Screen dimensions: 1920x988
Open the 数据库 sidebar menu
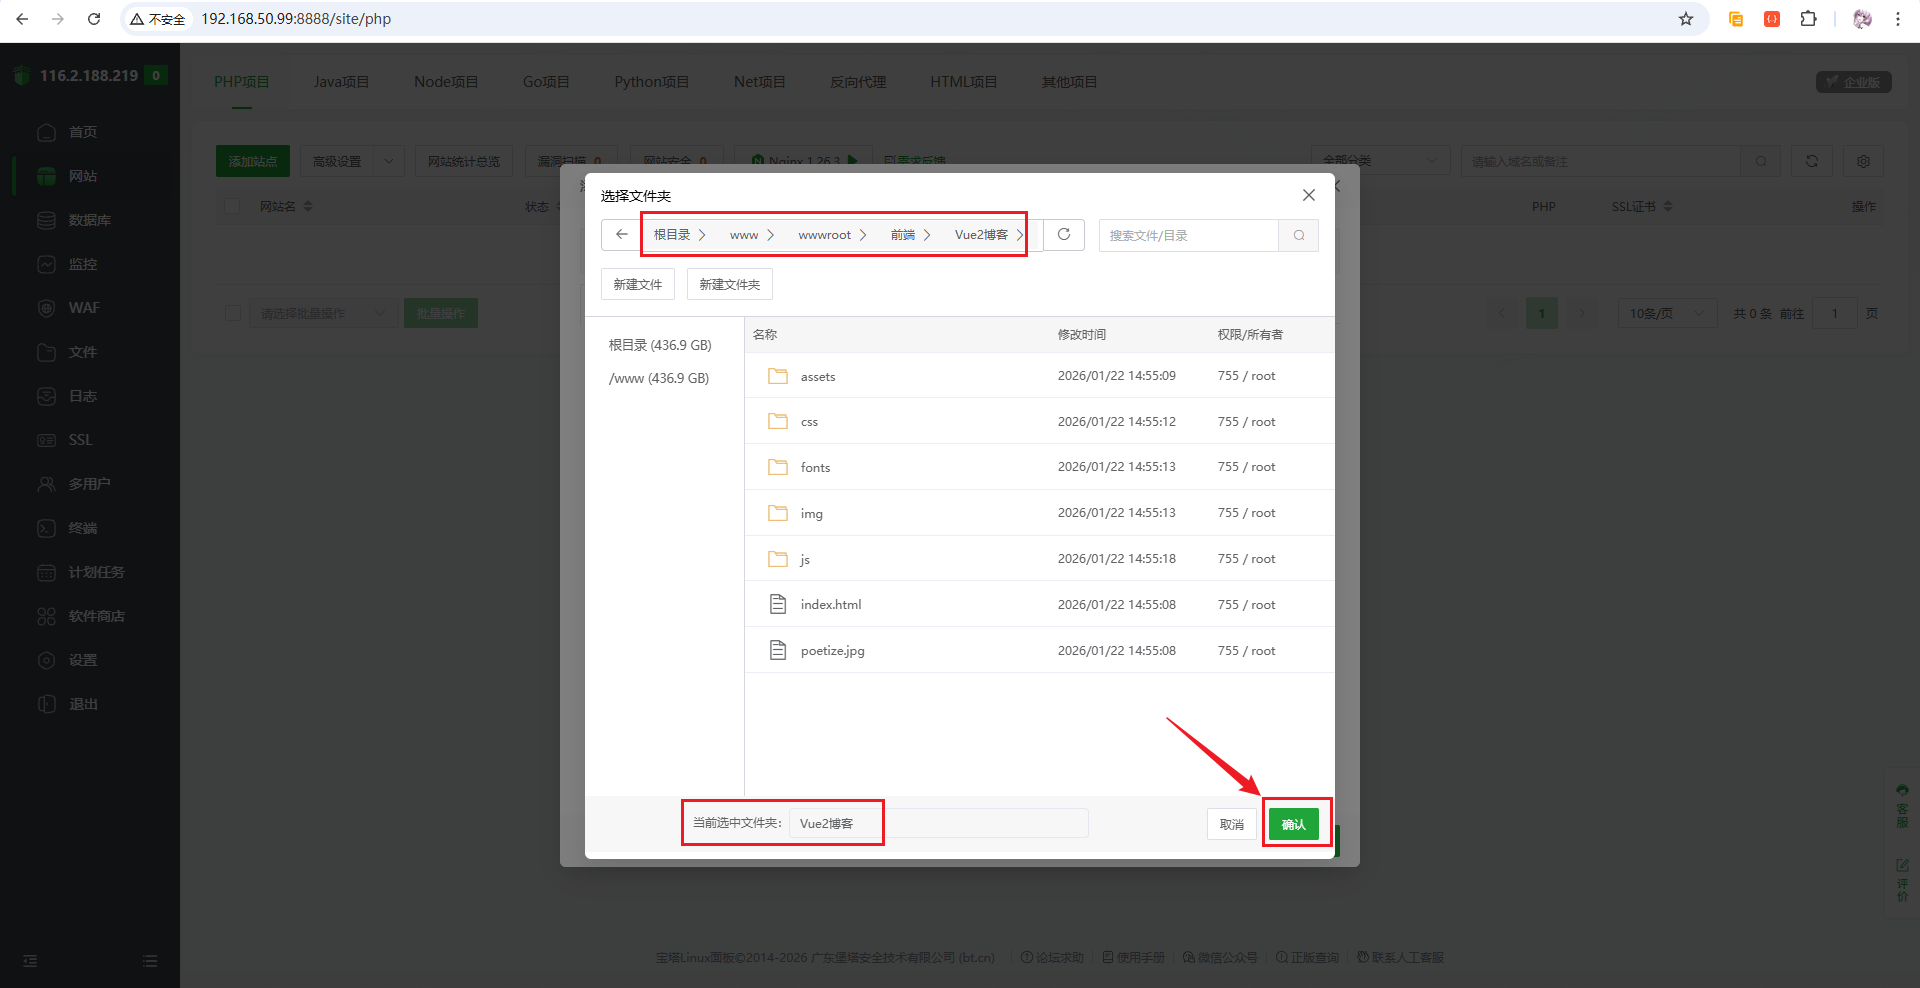(89, 220)
